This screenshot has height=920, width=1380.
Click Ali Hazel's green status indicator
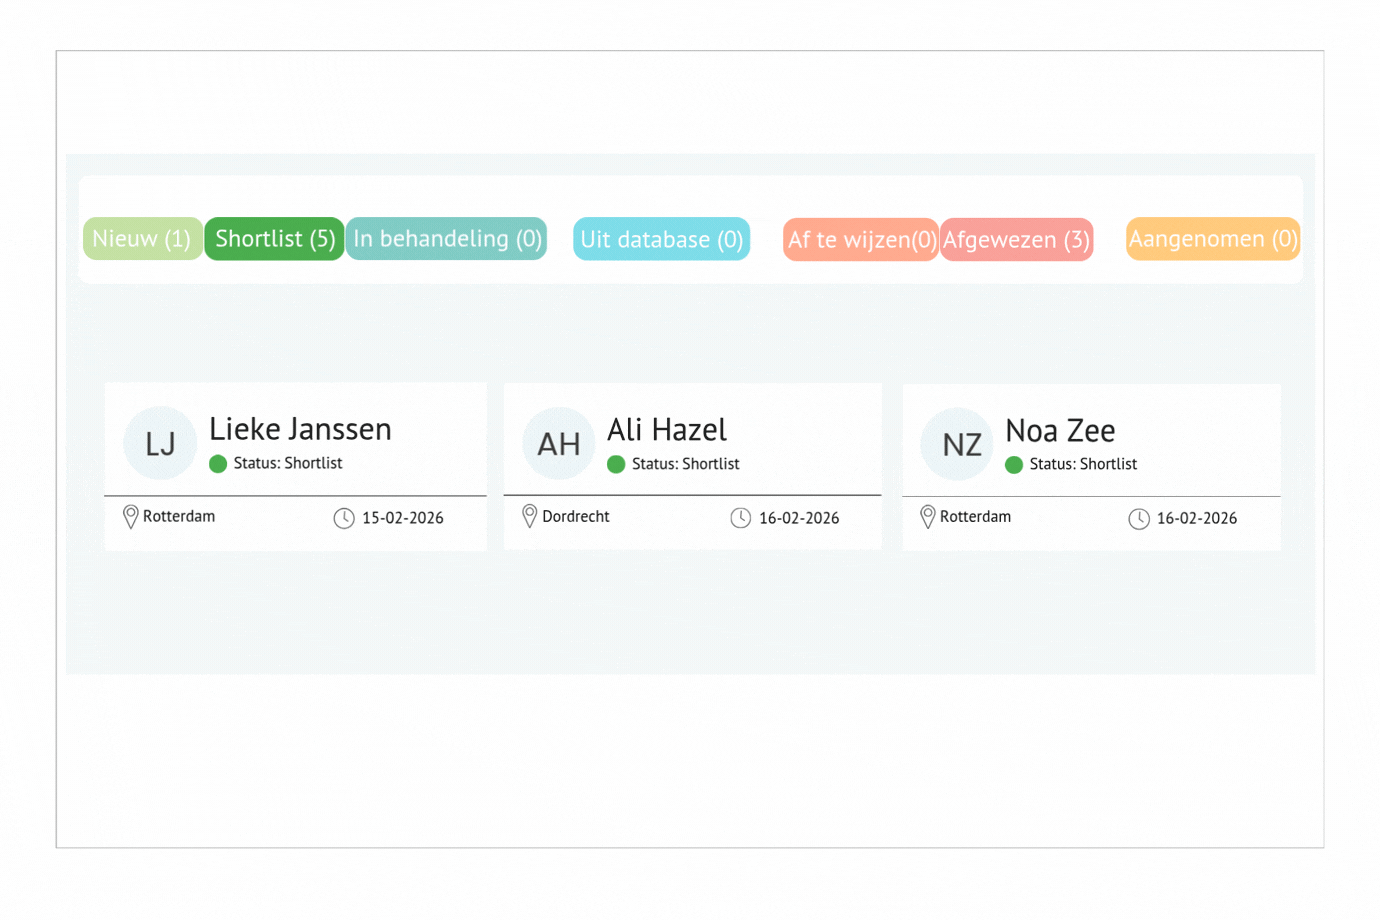[616, 464]
